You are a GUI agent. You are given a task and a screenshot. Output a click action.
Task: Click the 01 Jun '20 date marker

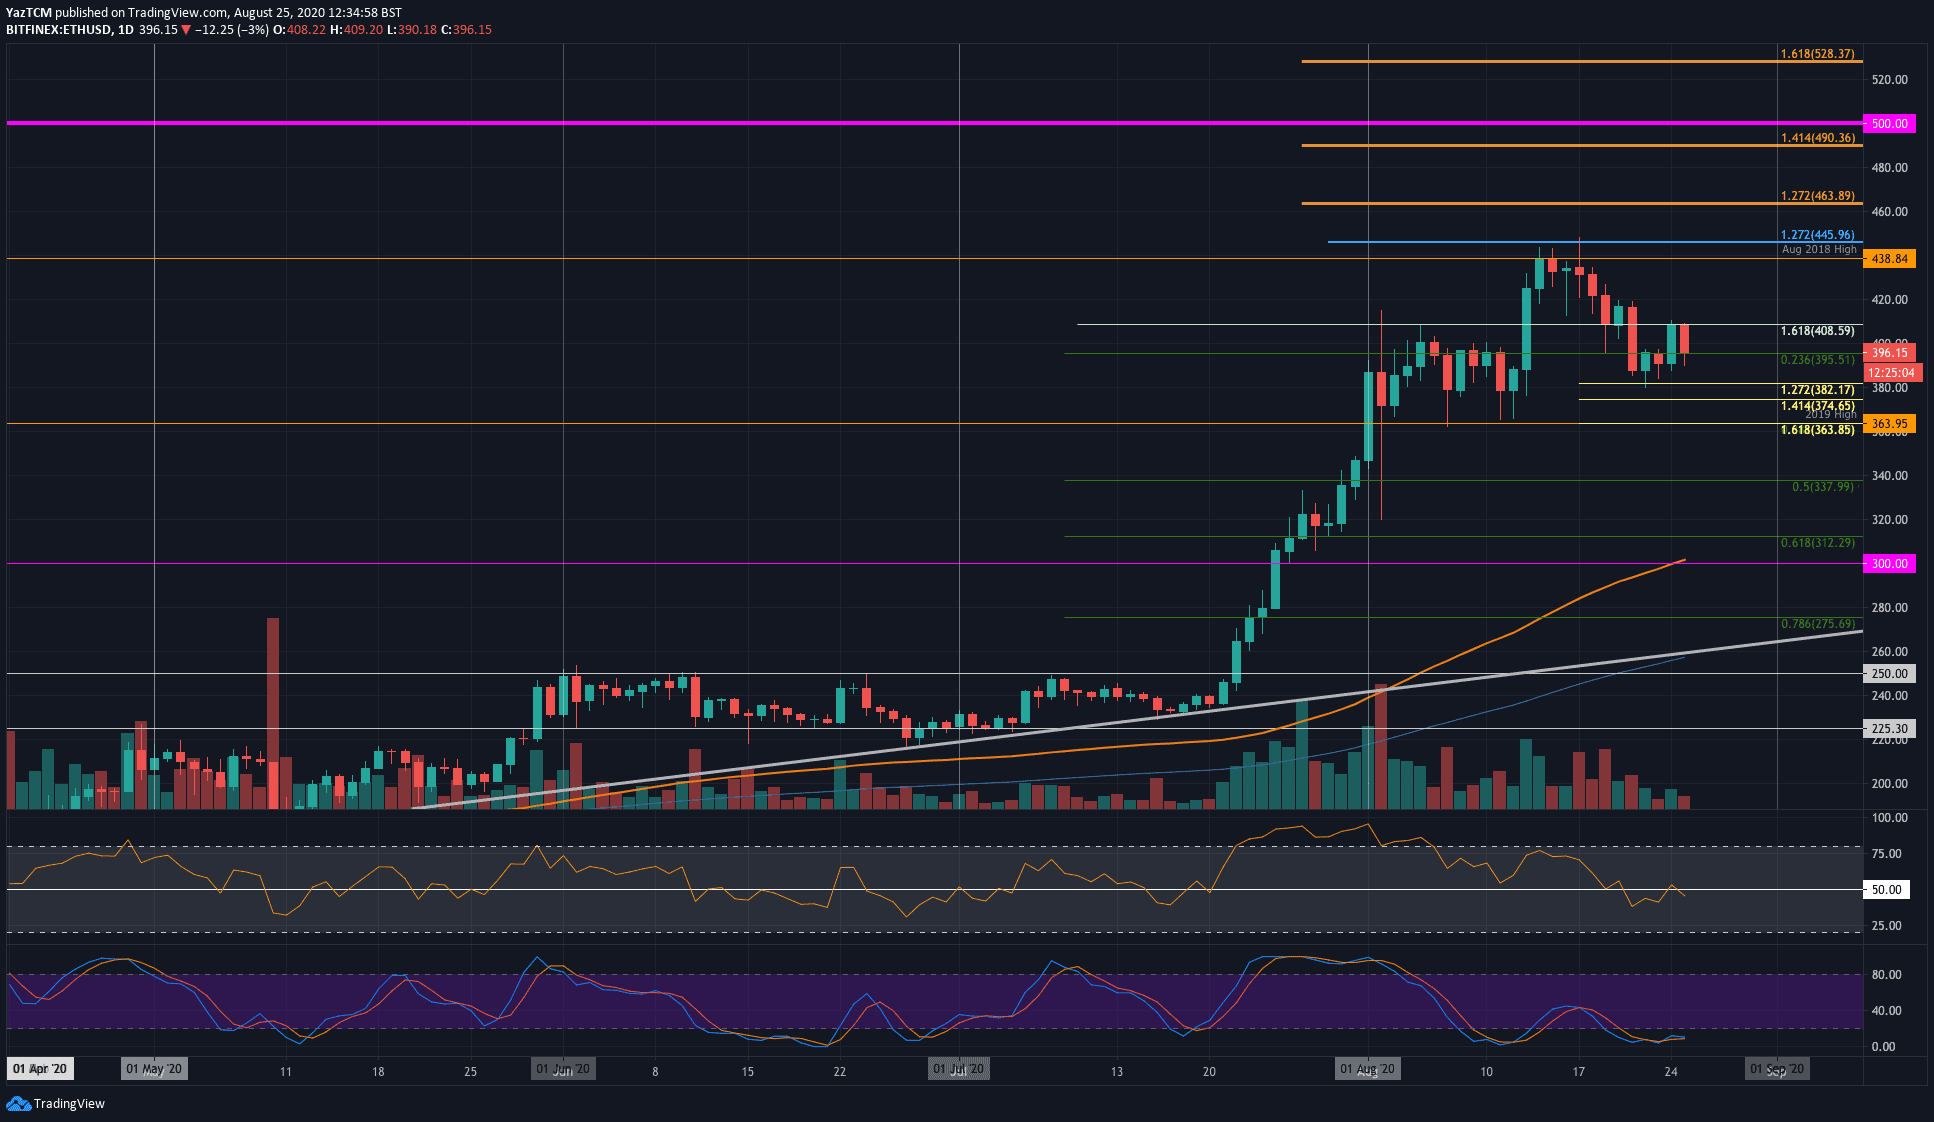[x=563, y=1069]
